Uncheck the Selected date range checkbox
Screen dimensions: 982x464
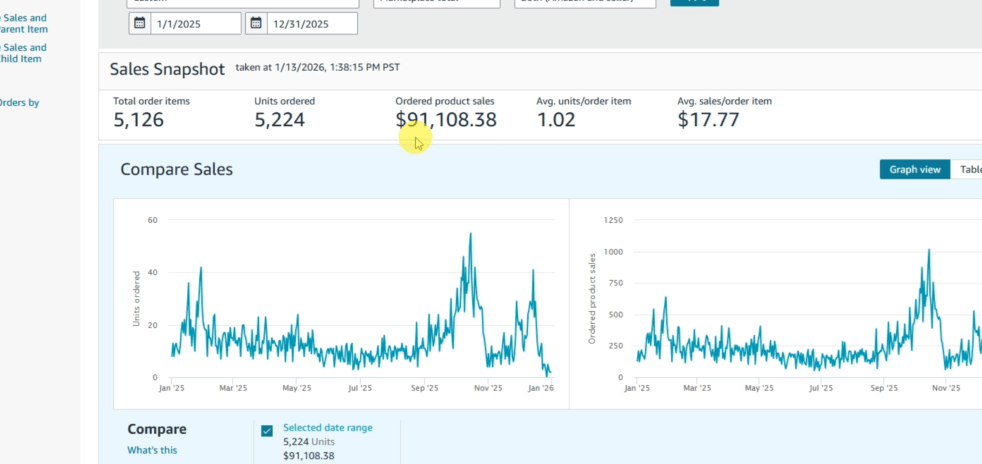267,431
